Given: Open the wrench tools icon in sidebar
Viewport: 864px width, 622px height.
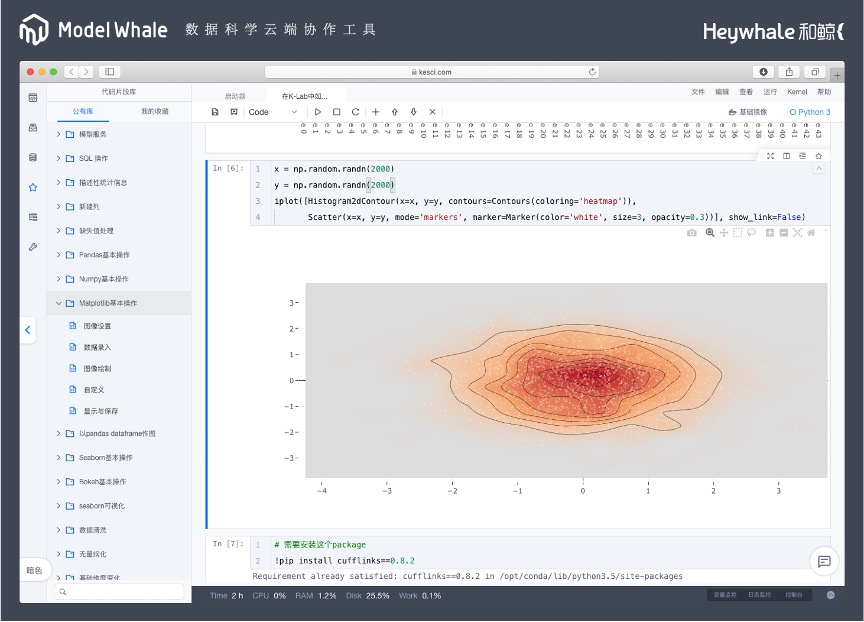Looking at the screenshot, I should coord(33,247).
